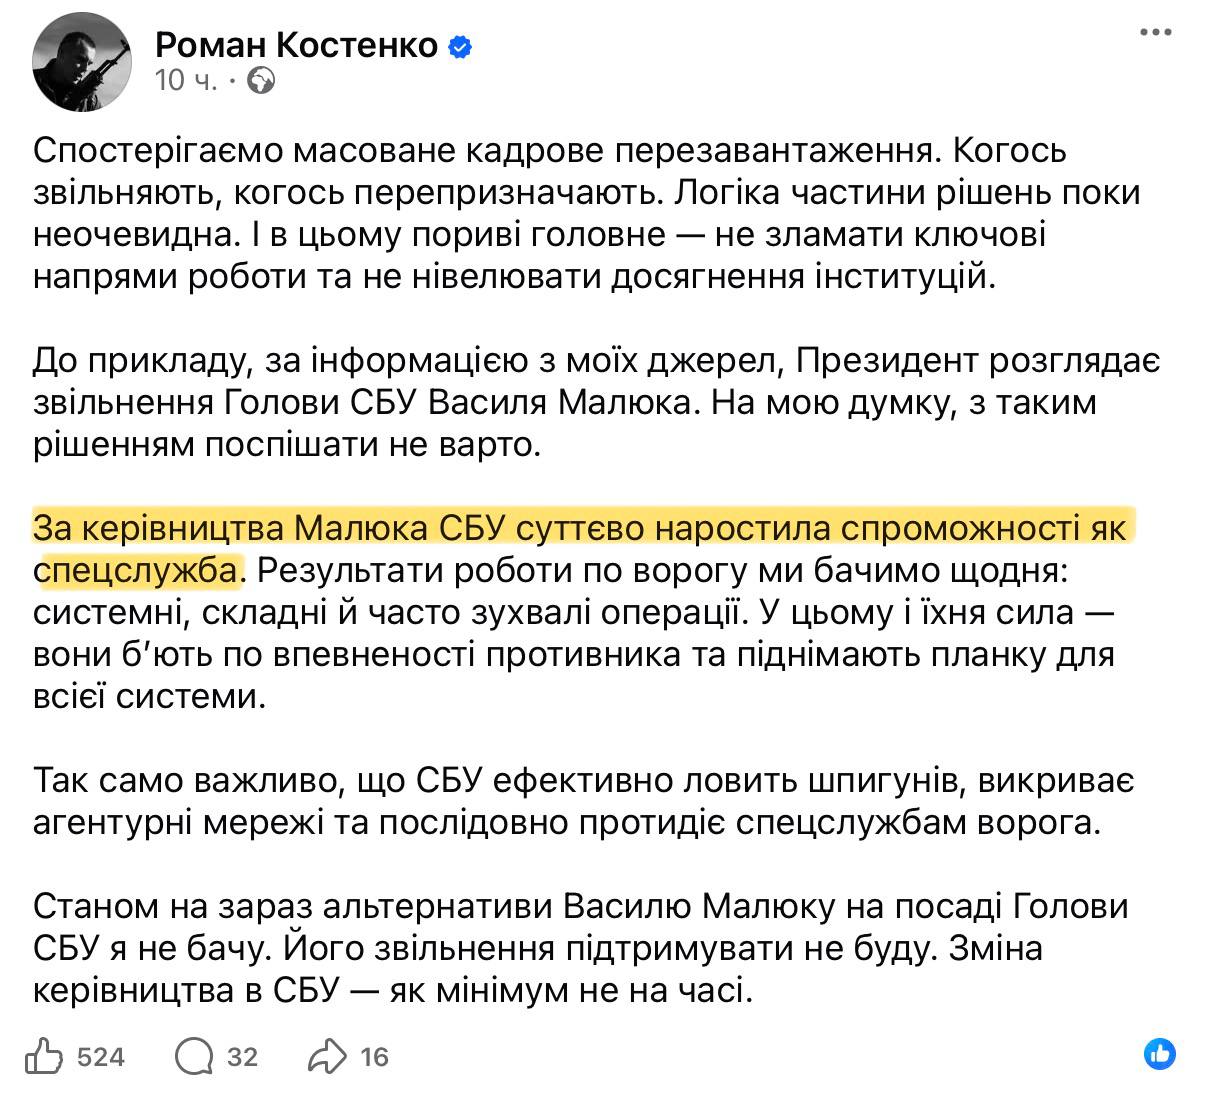Click the blue like reaction badge
This screenshot has height=1101, width=1208.
[x=1159, y=1053]
